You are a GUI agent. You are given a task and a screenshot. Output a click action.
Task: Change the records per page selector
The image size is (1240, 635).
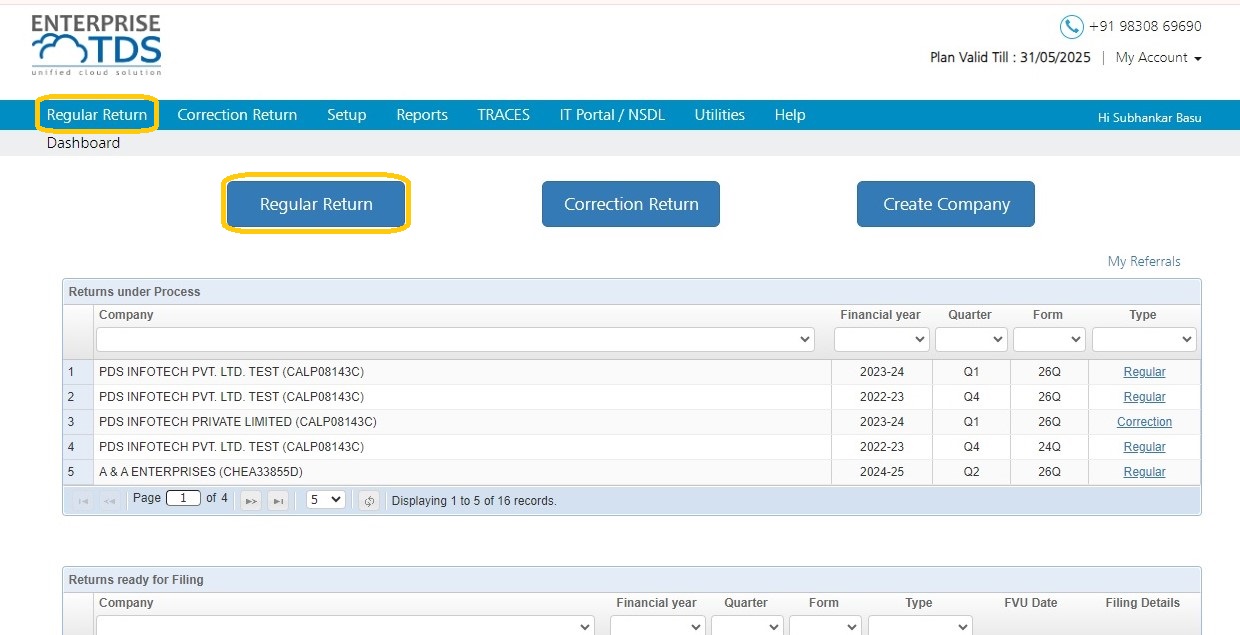click(x=326, y=499)
